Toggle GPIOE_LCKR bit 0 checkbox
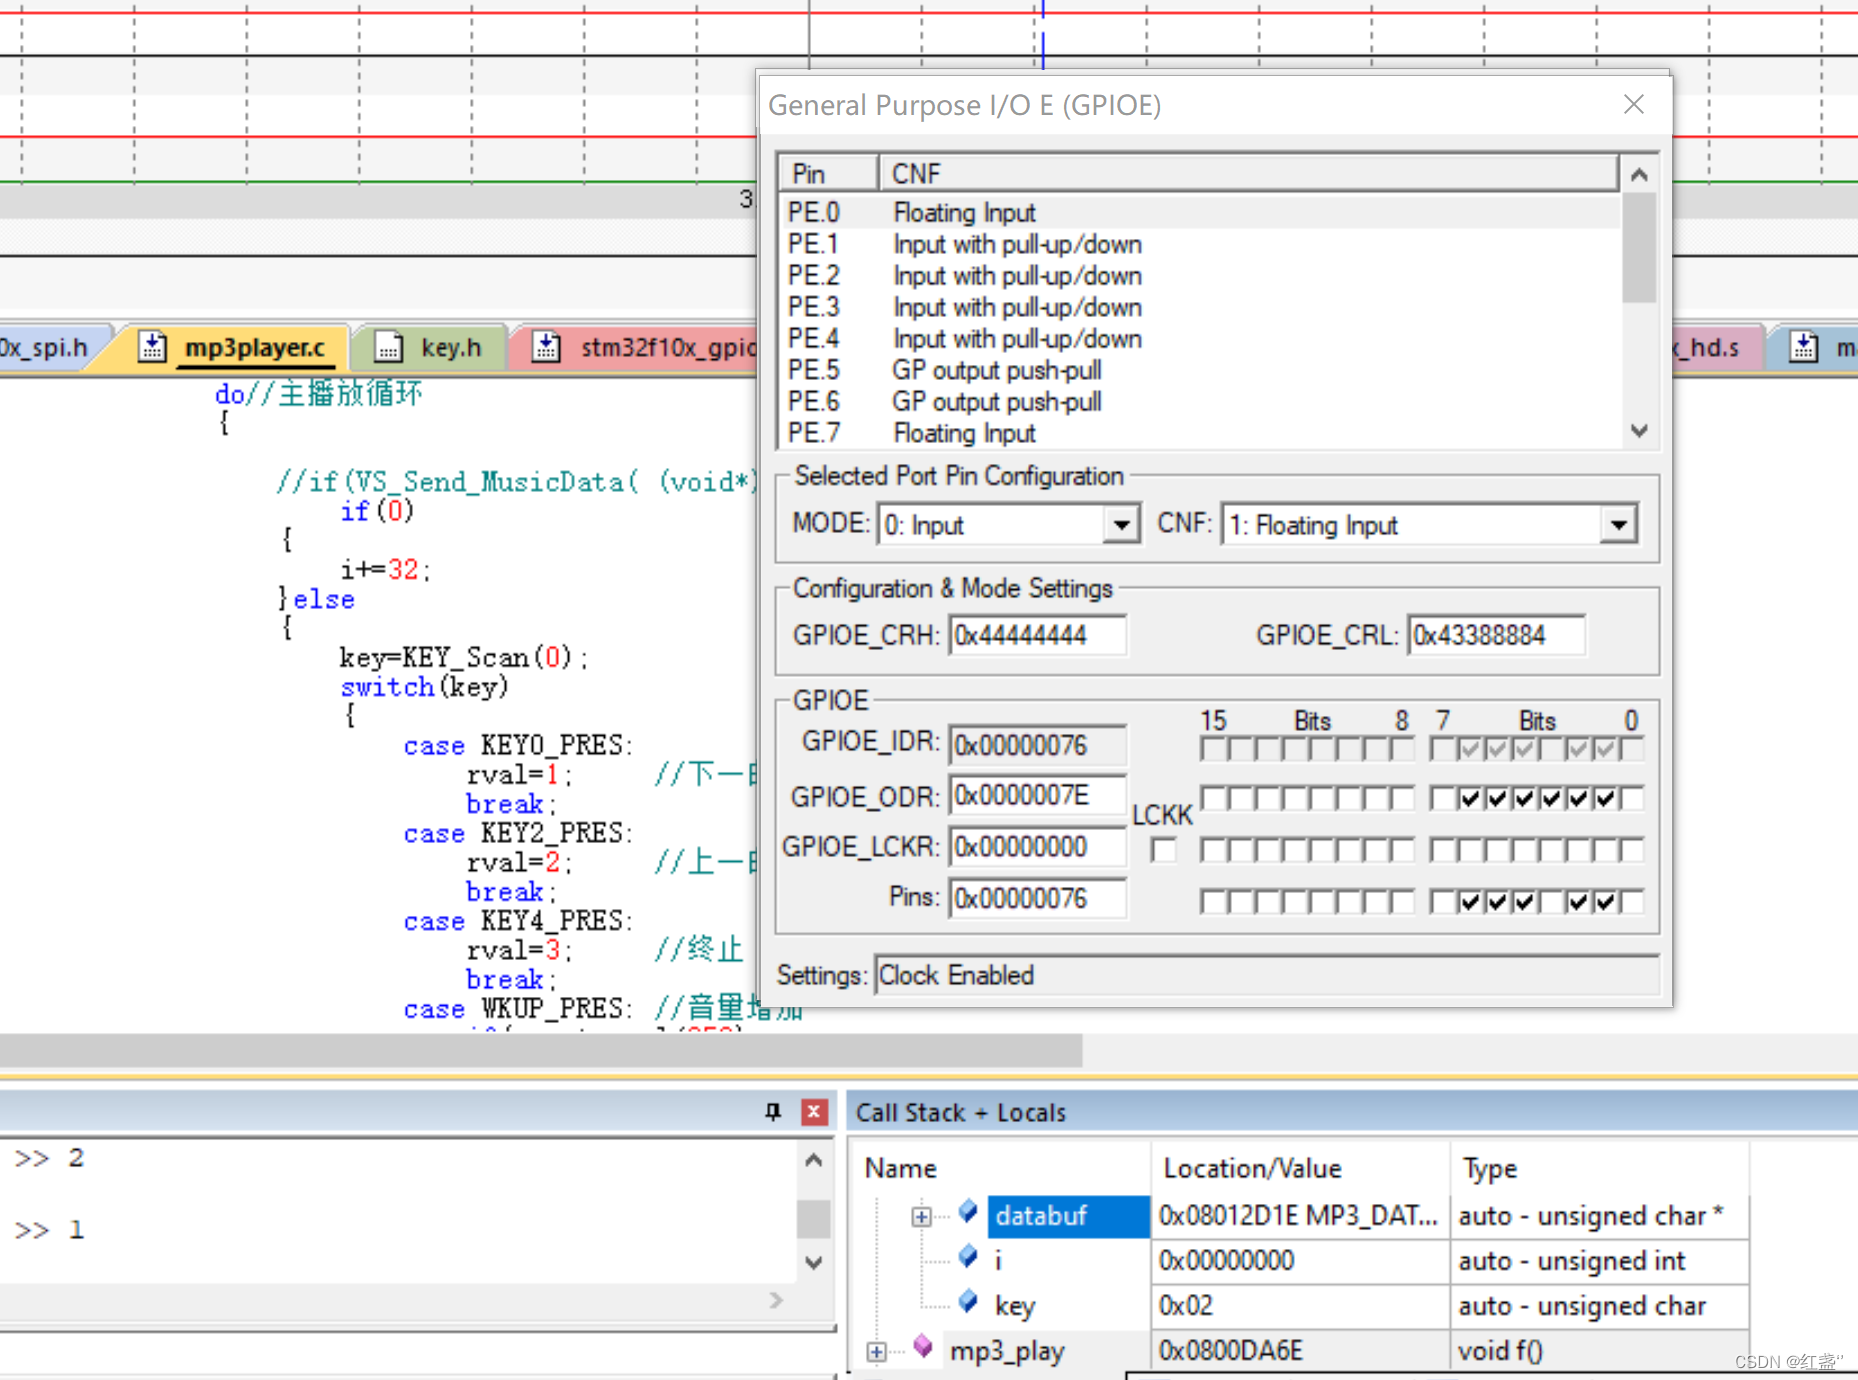 [1631, 850]
